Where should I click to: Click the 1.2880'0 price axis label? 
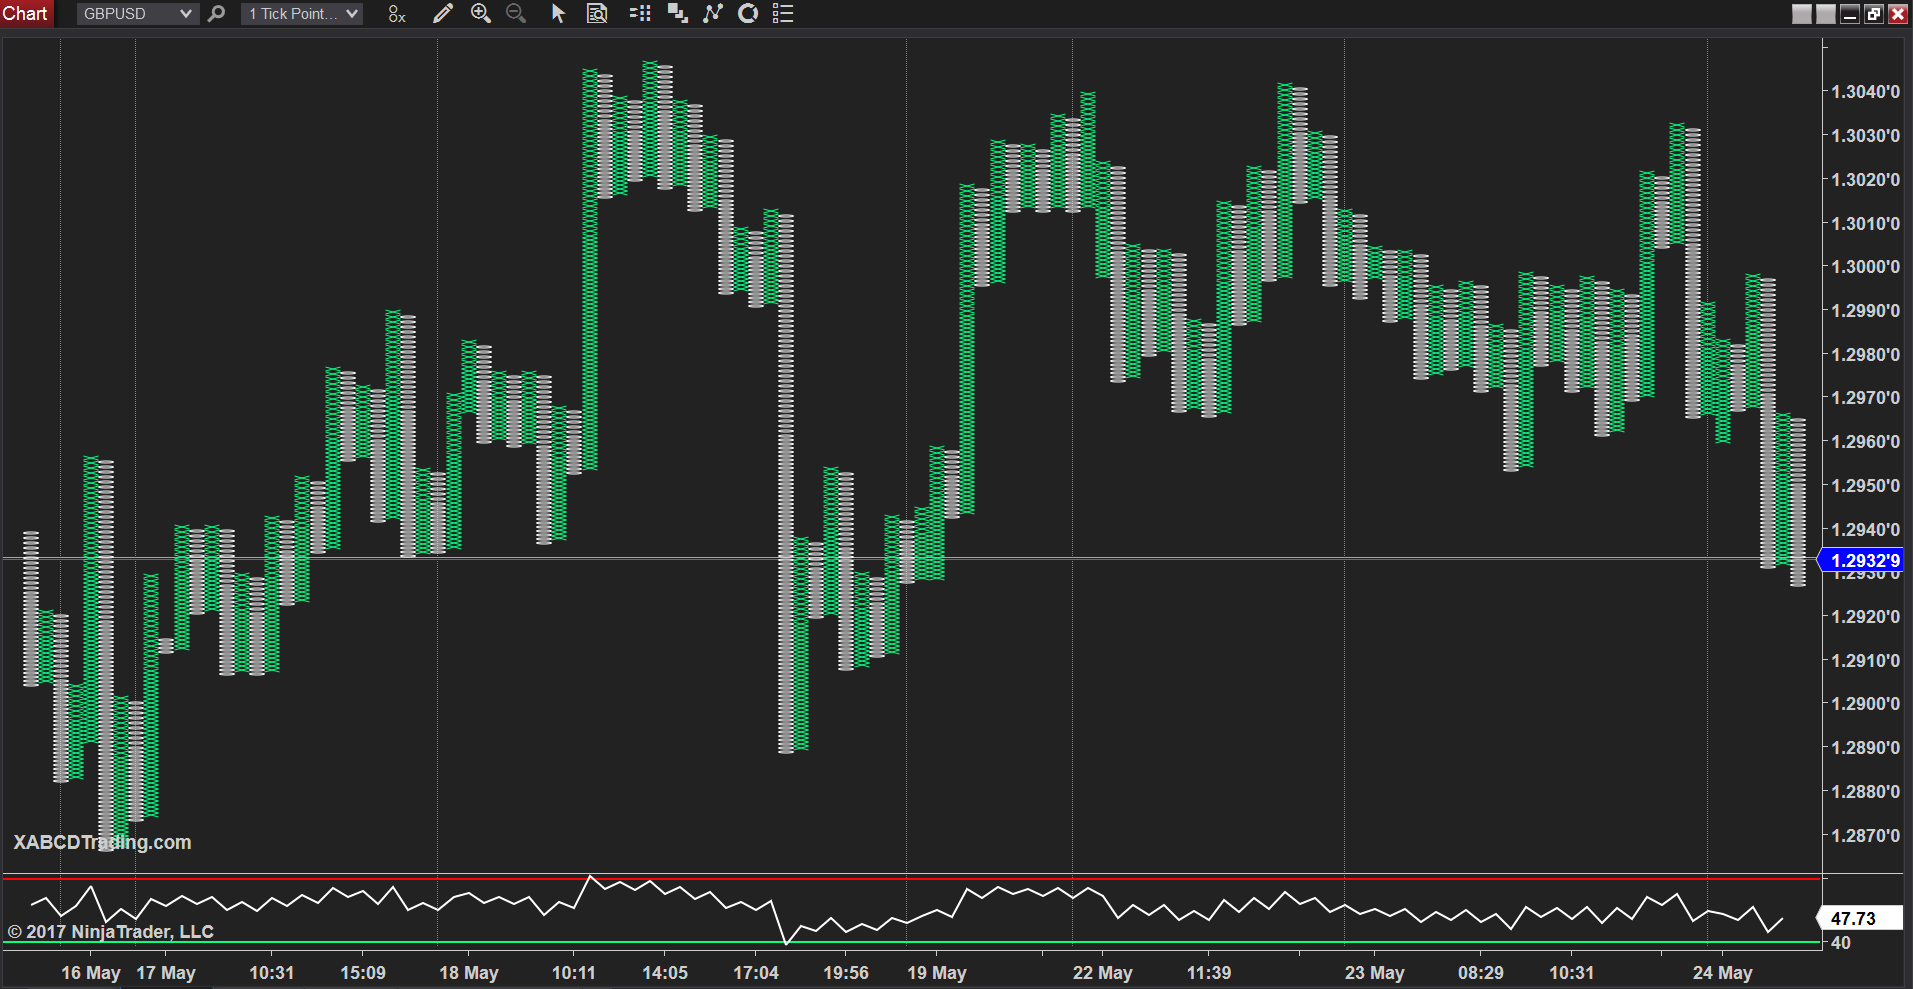click(1866, 792)
